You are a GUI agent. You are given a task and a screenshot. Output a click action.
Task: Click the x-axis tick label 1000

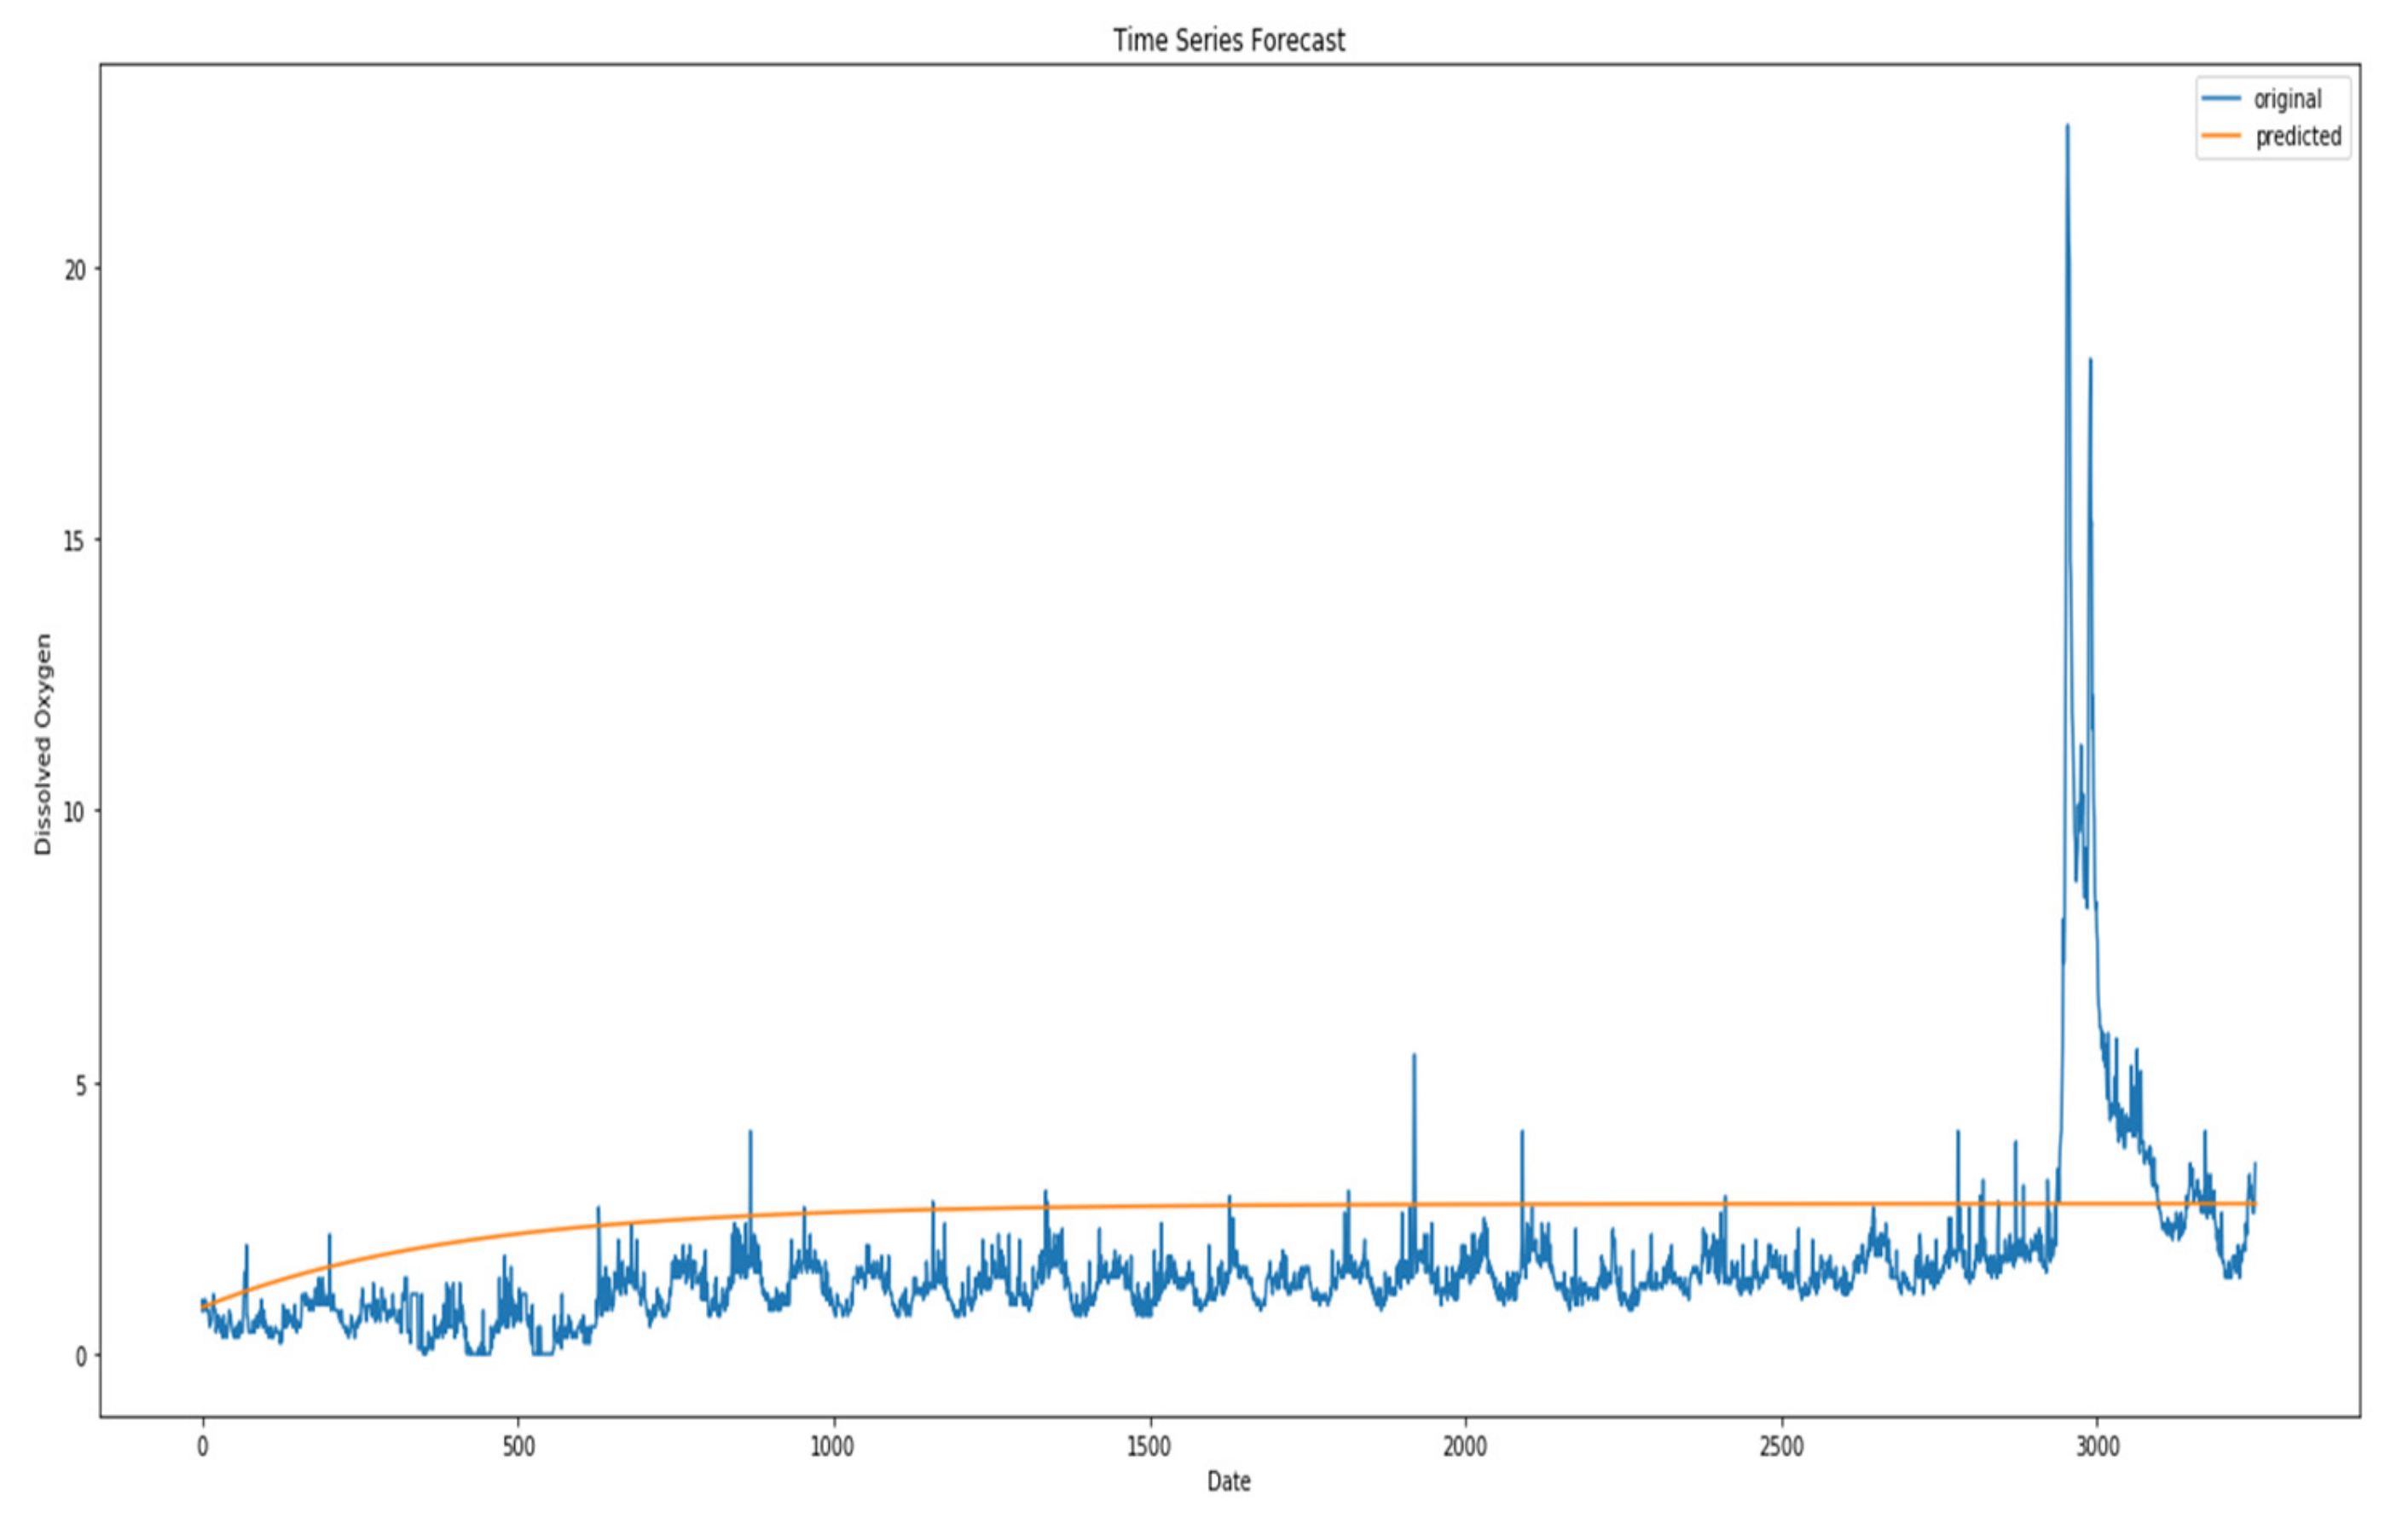[832, 1447]
